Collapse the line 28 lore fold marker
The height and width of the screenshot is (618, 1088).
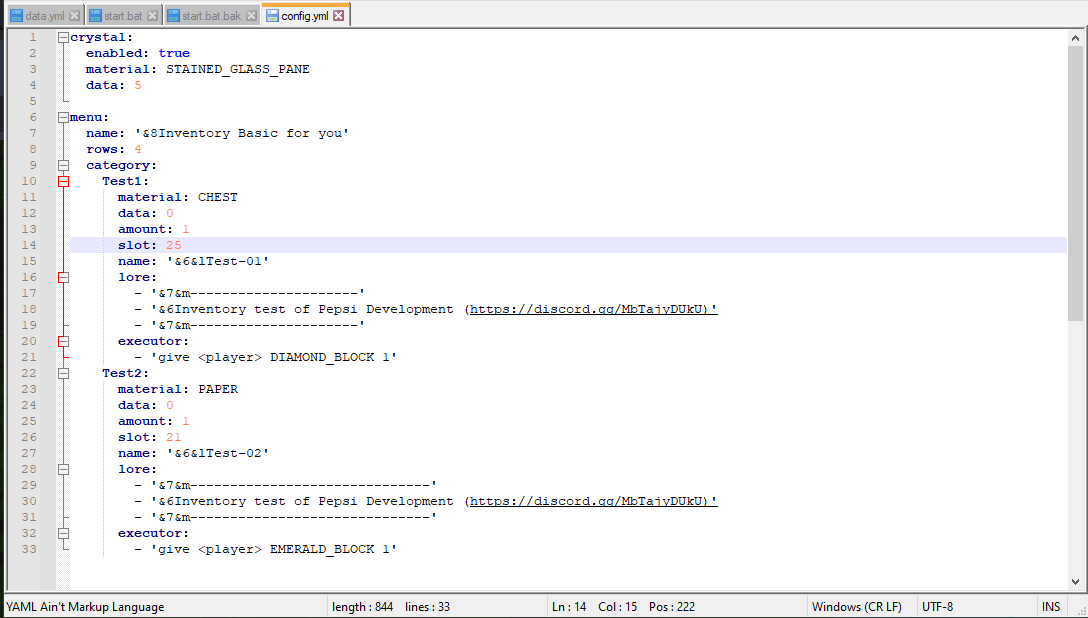click(x=63, y=469)
